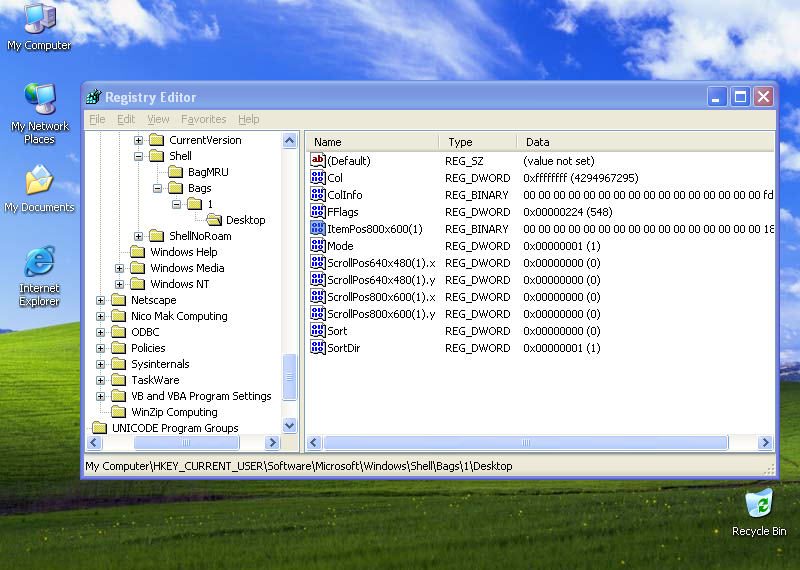Click the values pane horizontal scrollbar thumb
The height and width of the screenshot is (570, 800).
(526, 442)
